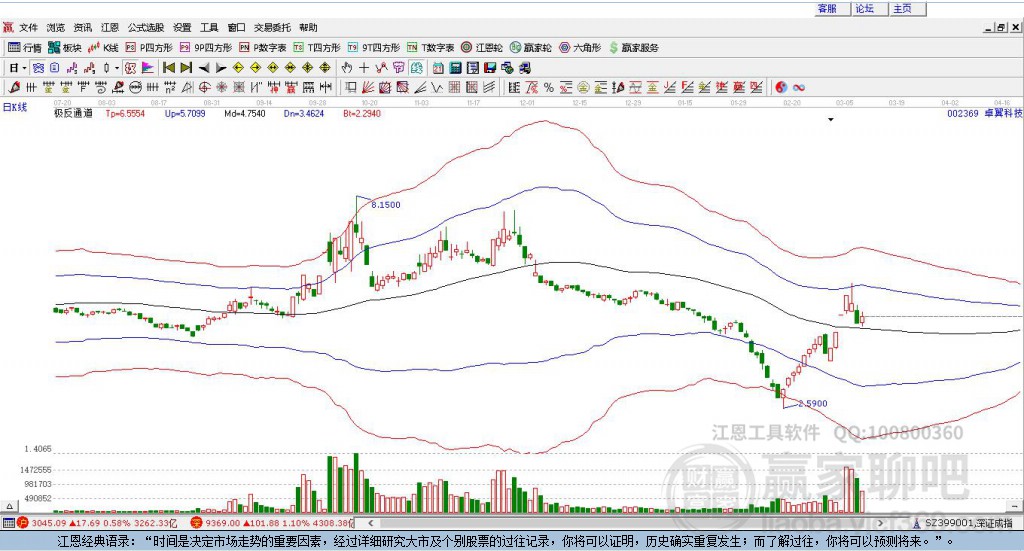Click the Md=4.7540 value
This screenshot has height=551, width=1024.
(245, 113)
